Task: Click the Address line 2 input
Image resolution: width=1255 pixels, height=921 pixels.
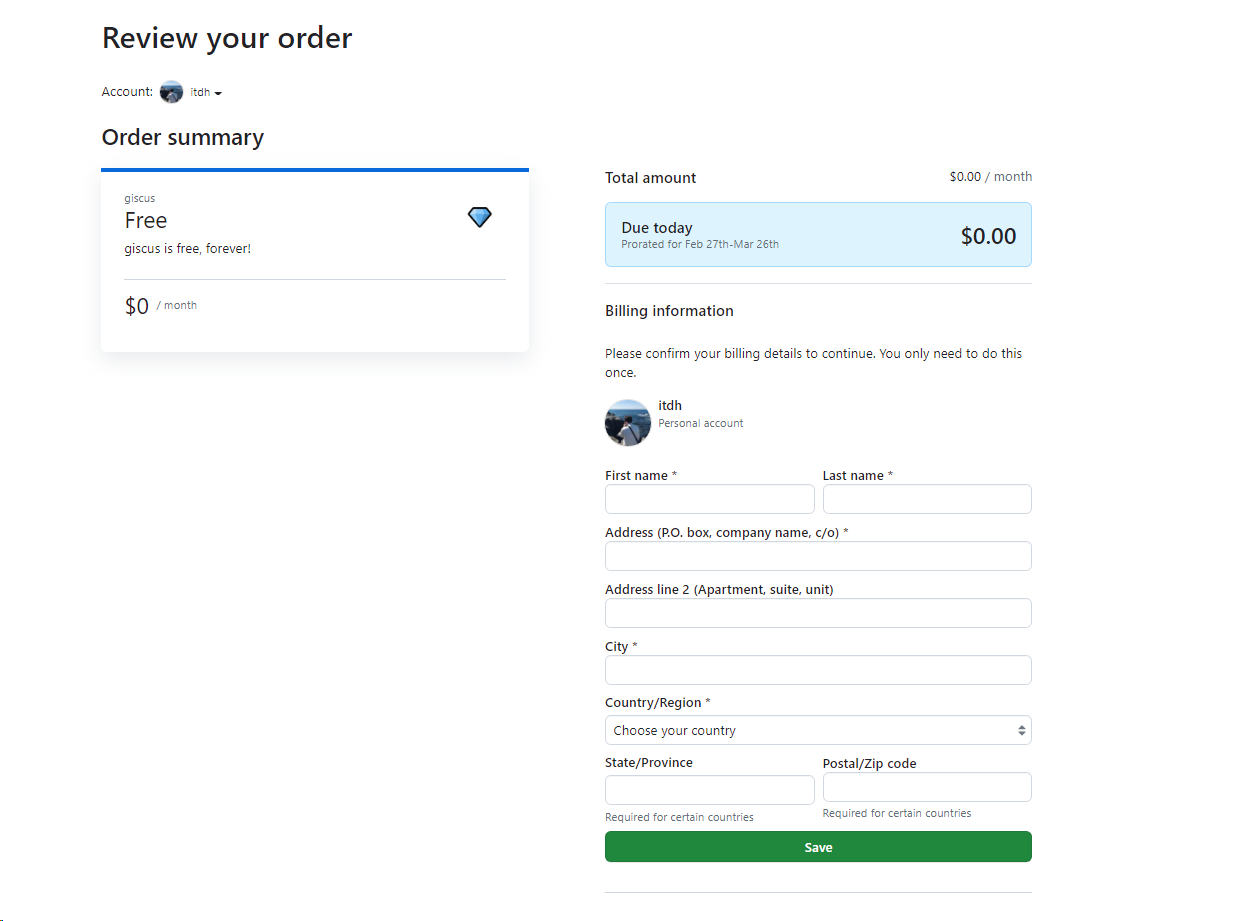Action: click(x=818, y=613)
